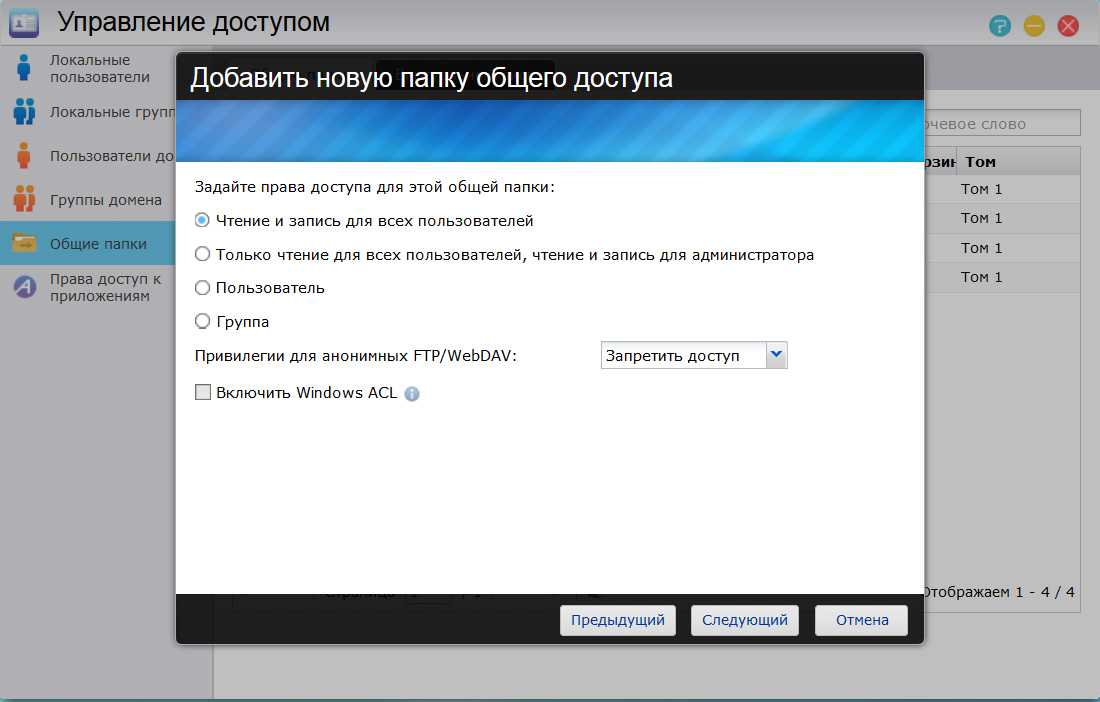Screen dimensions: 1100x702
Task: Click the Local Groups sidebar icon
Action: pyautogui.click(x=24, y=112)
